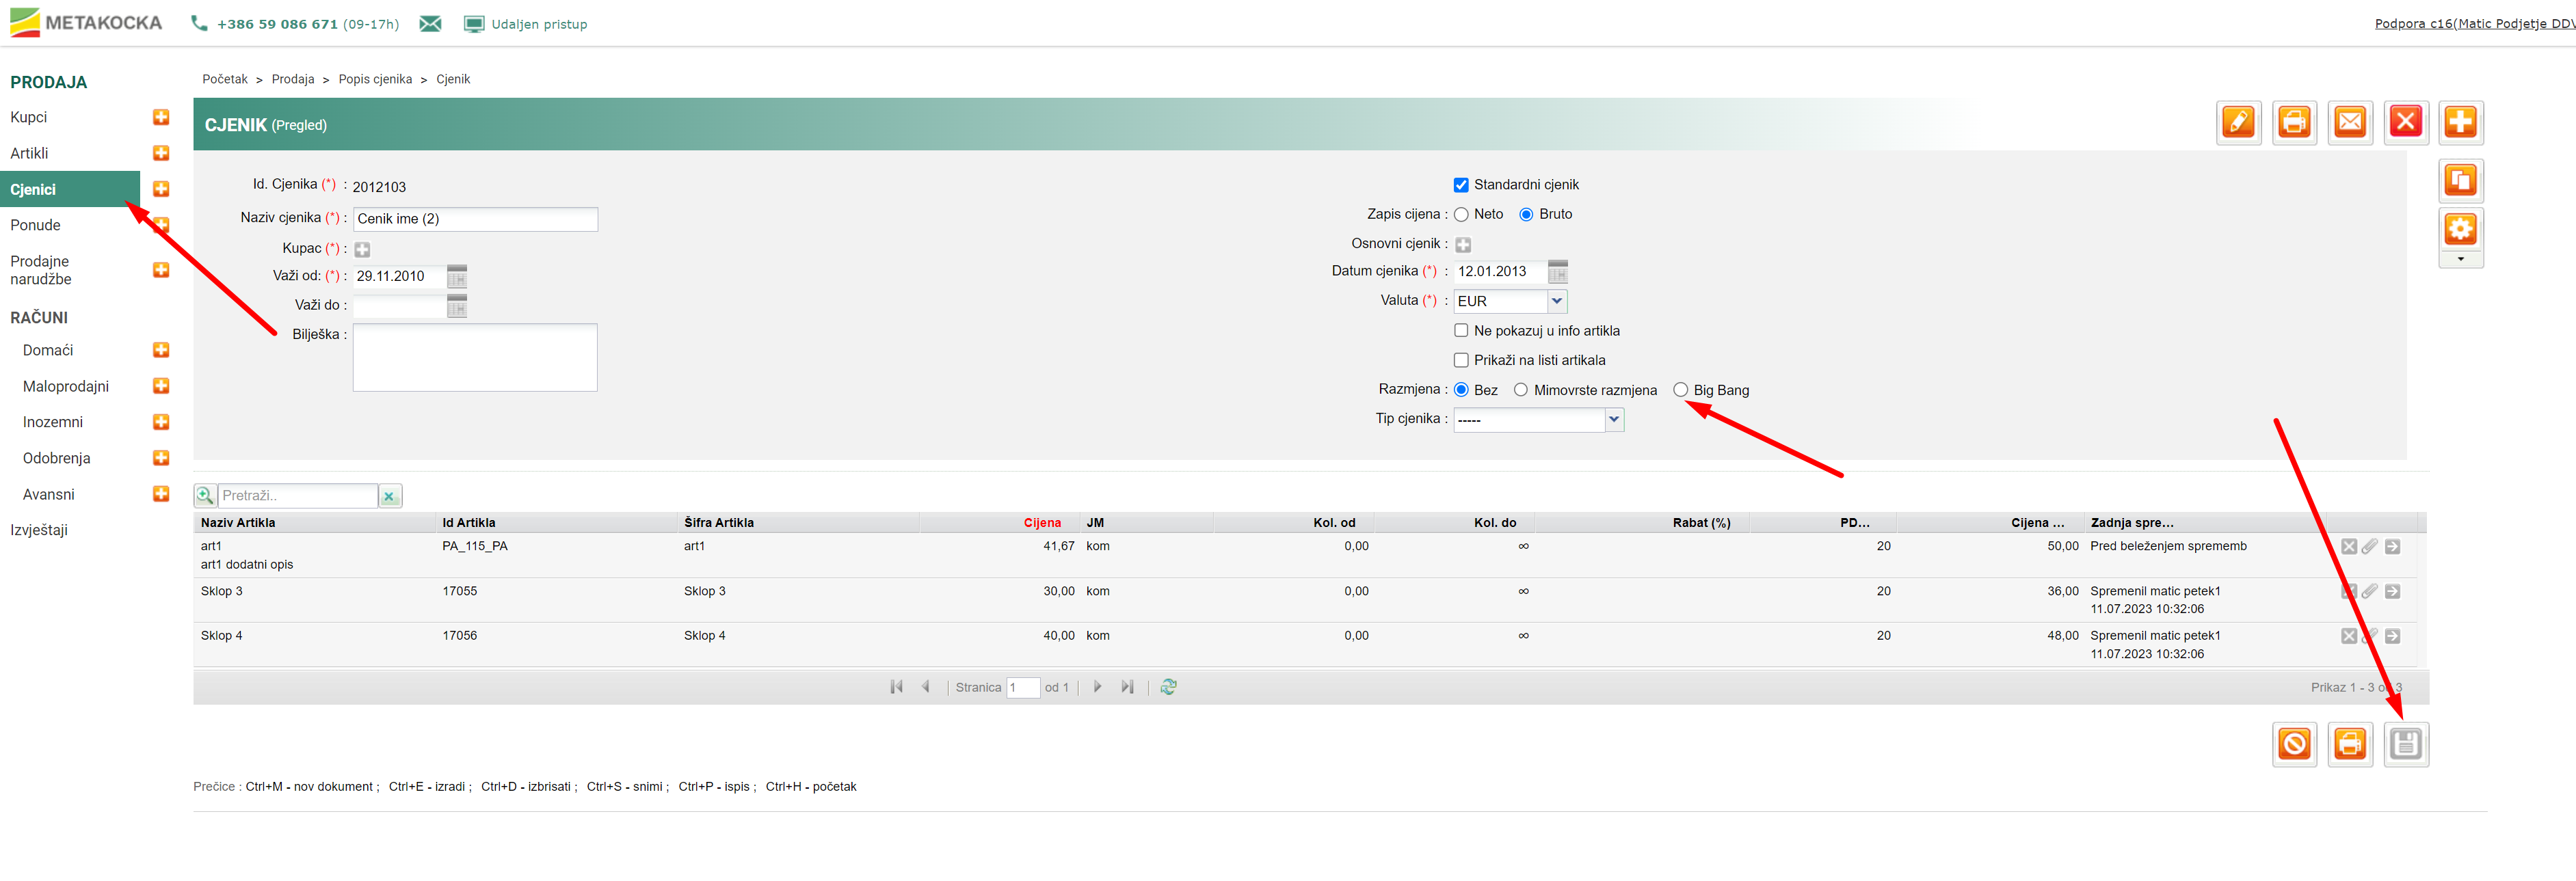Image resolution: width=2576 pixels, height=881 pixels.
Task: Click the orange cancel icon at bottom
Action: pos(2294,744)
